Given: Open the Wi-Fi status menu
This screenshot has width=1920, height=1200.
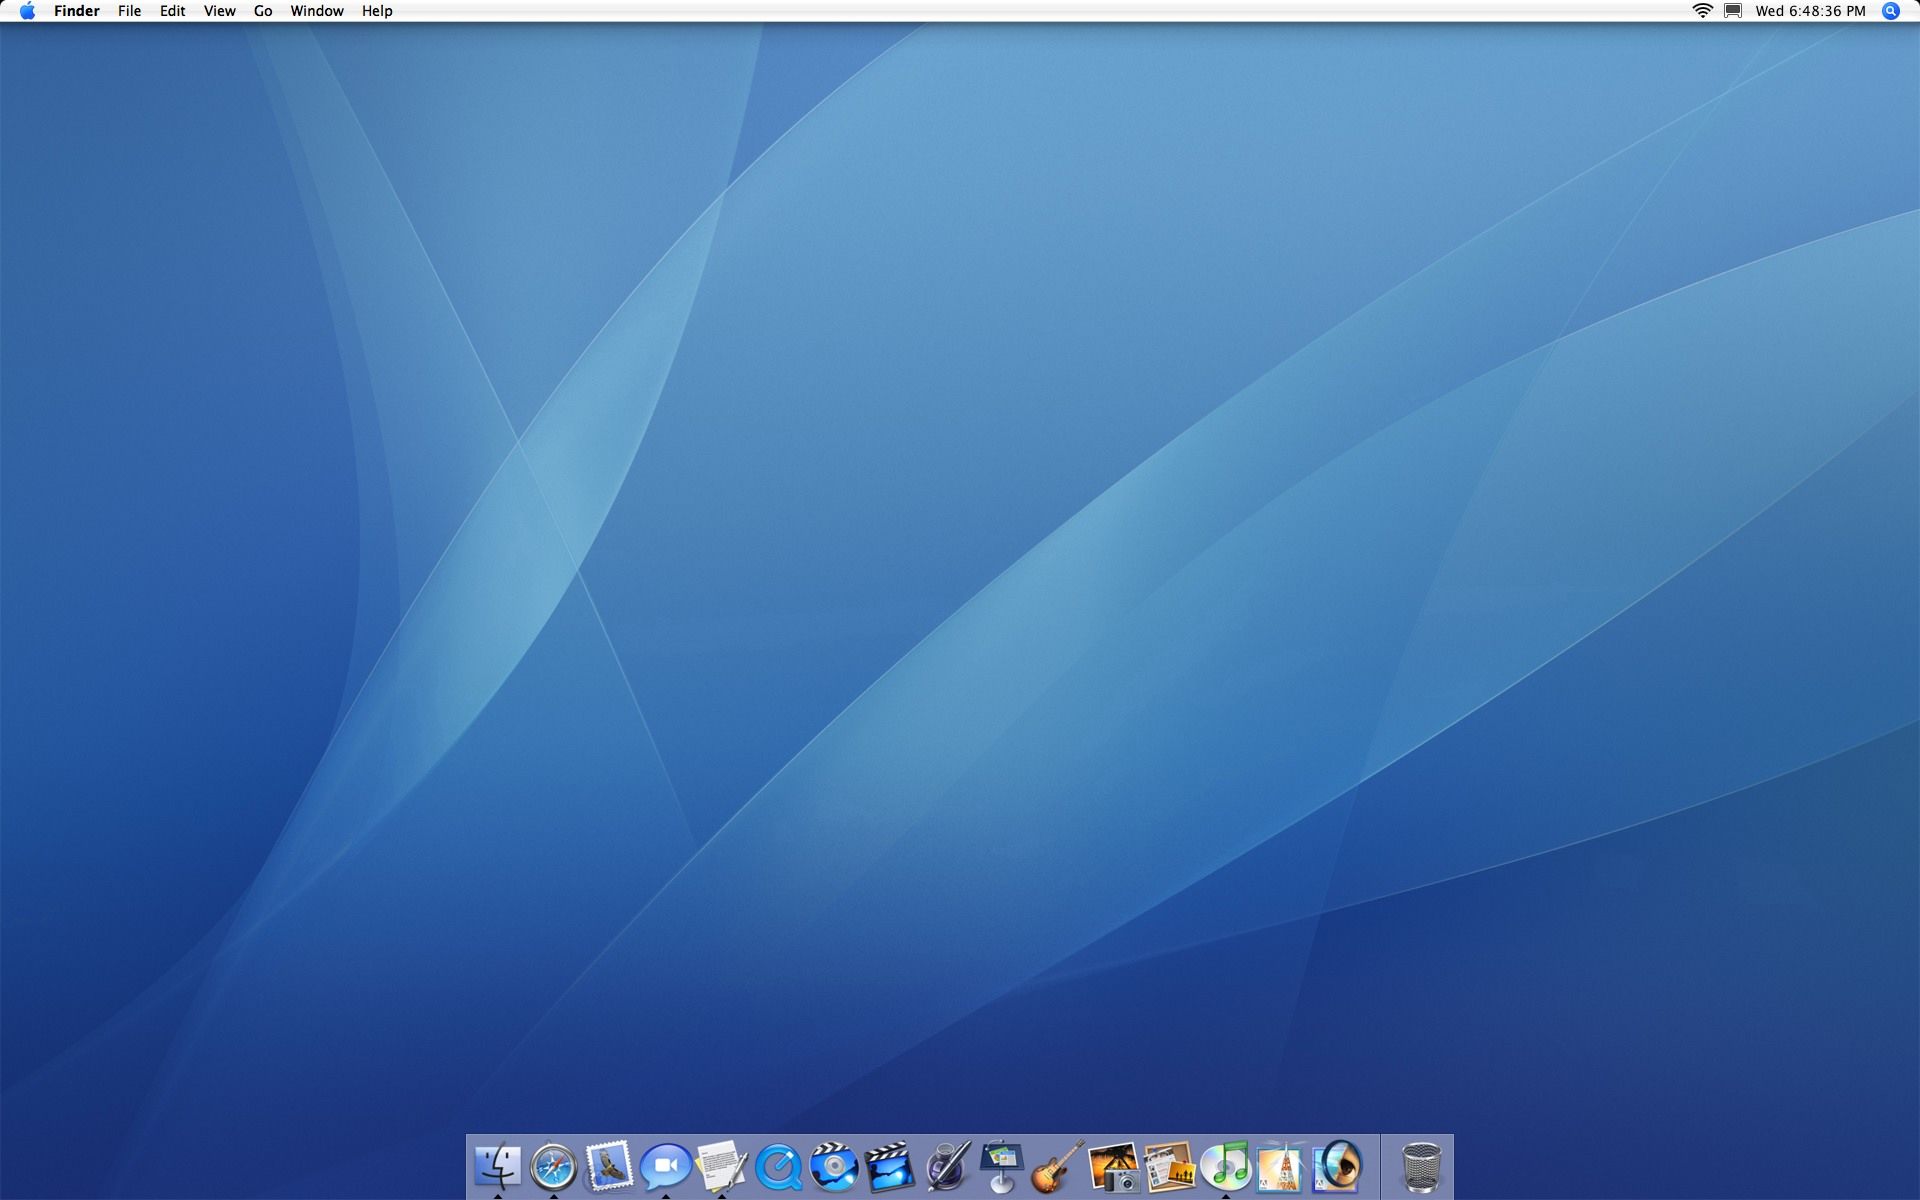Looking at the screenshot, I should click(x=1702, y=11).
